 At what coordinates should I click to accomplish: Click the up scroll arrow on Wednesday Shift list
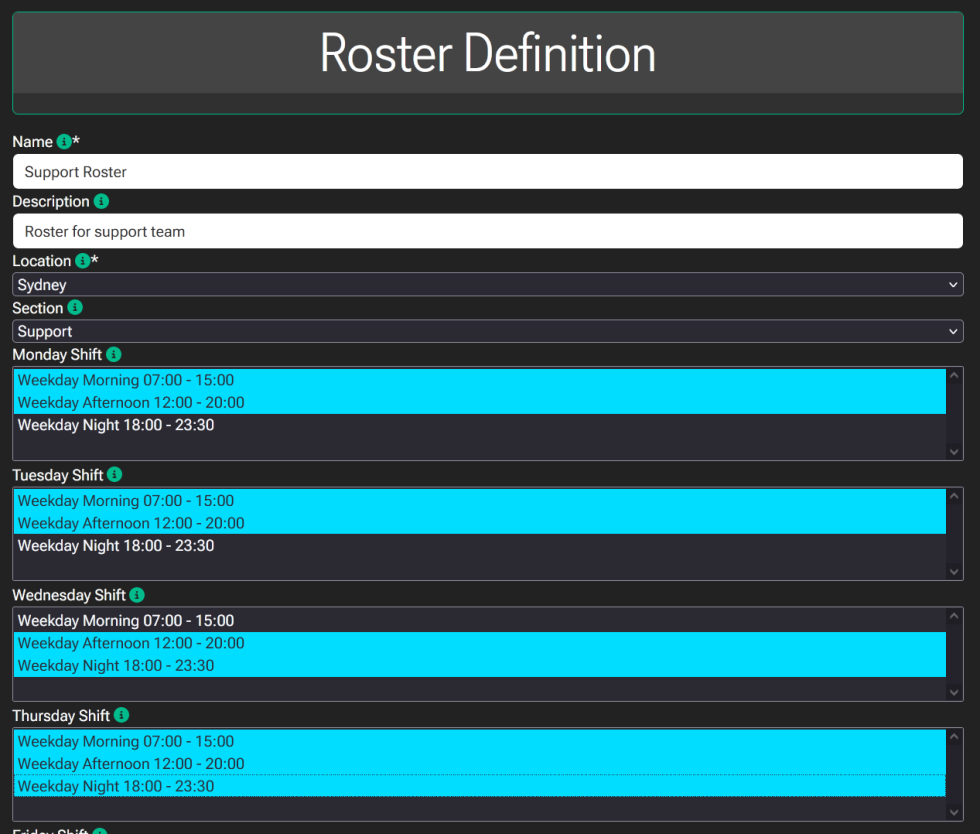[x=955, y=613]
